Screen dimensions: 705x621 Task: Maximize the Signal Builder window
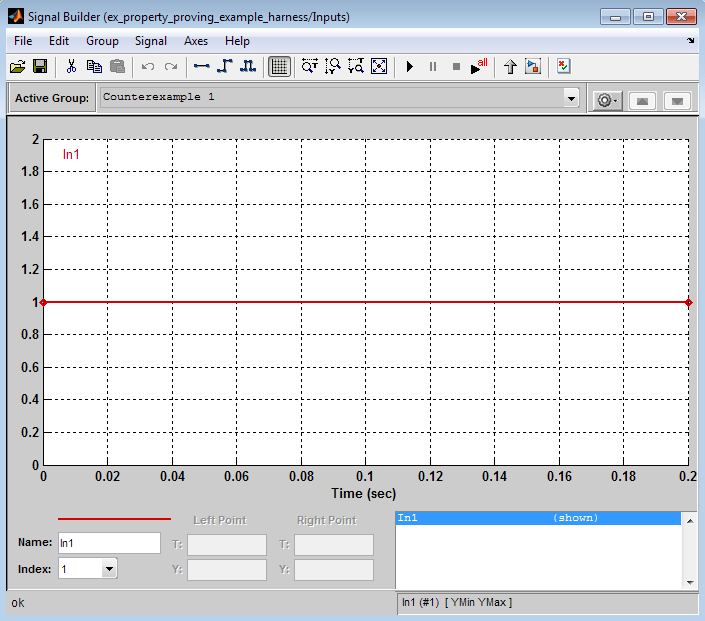coord(648,17)
